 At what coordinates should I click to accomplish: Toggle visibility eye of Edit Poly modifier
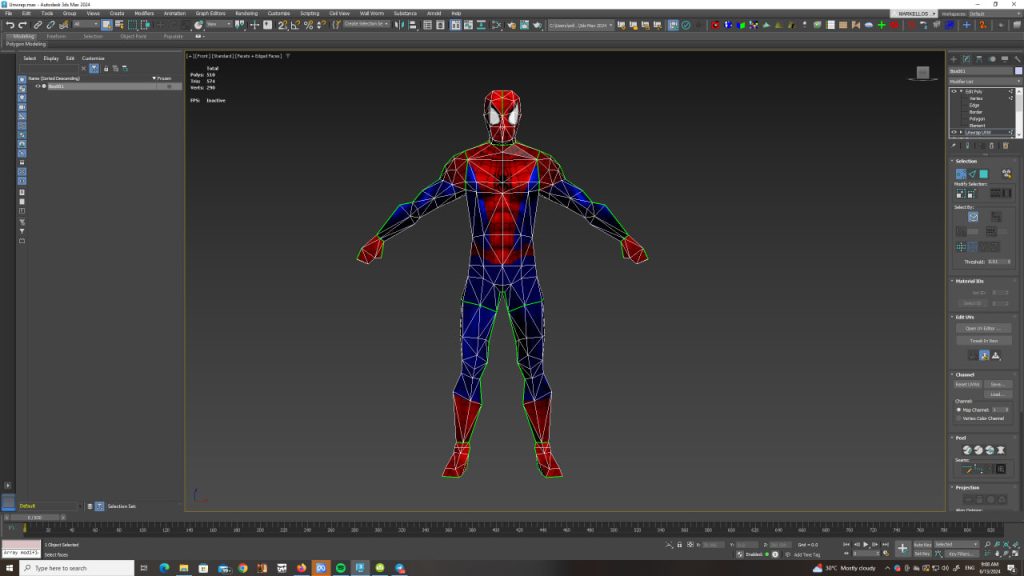point(953,91)
